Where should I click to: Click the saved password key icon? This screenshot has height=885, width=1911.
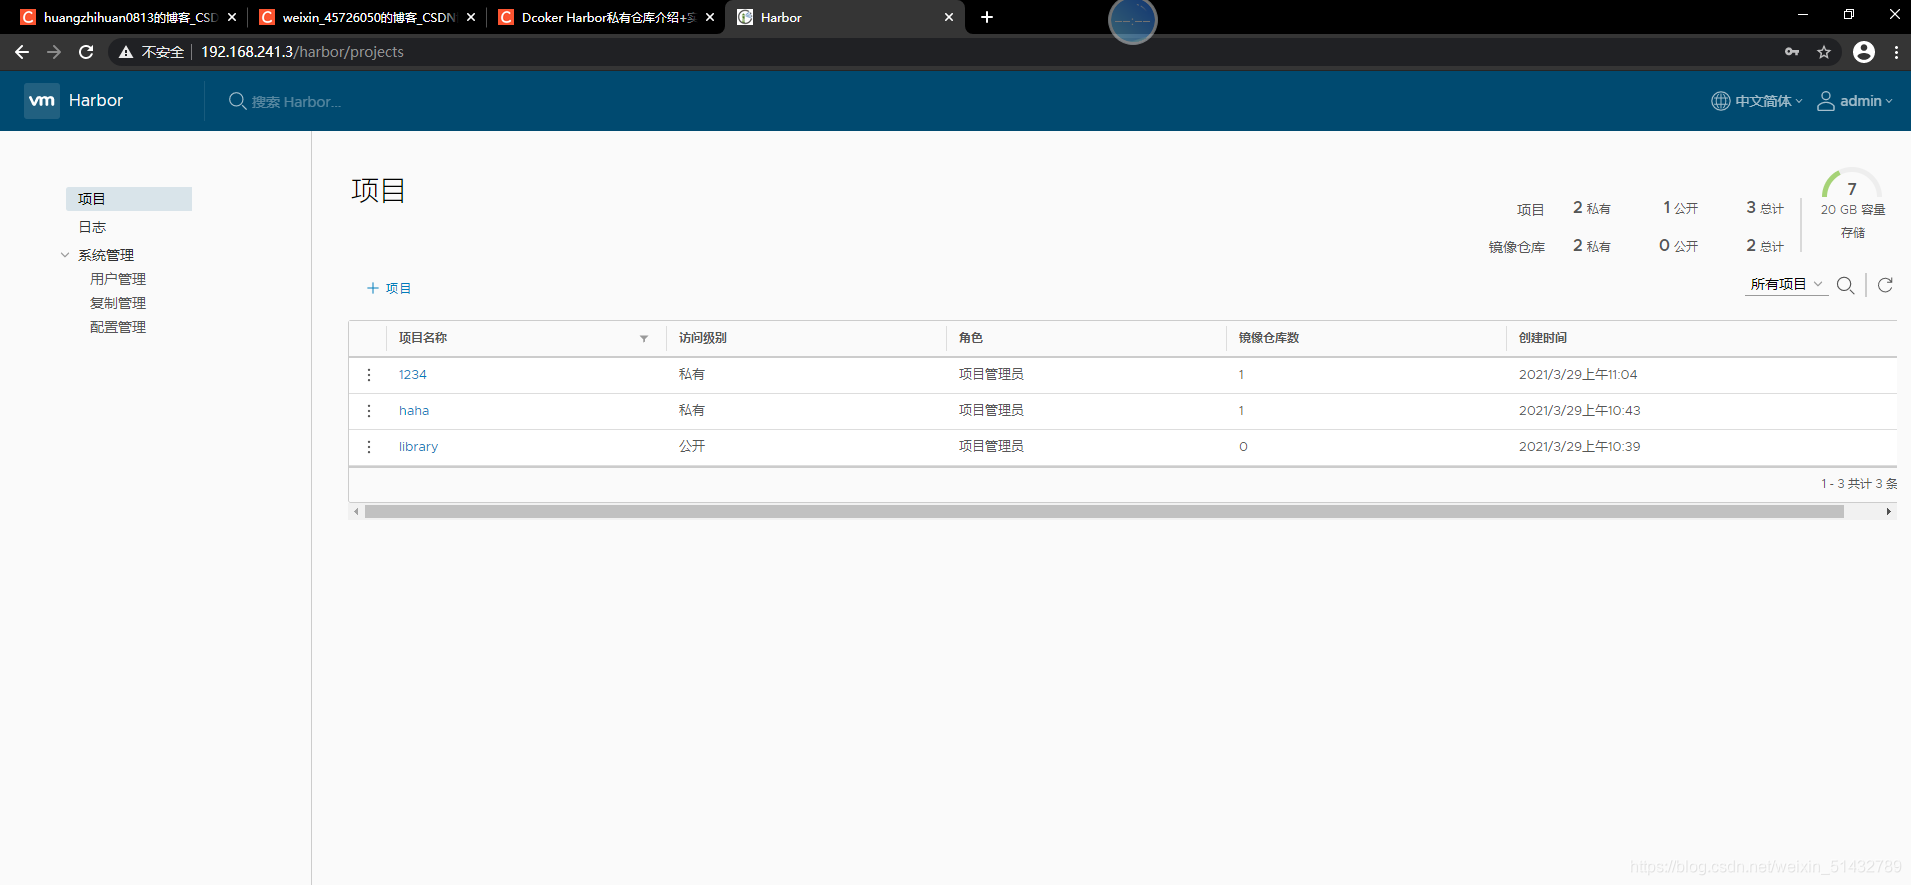tap(1792, 52)
